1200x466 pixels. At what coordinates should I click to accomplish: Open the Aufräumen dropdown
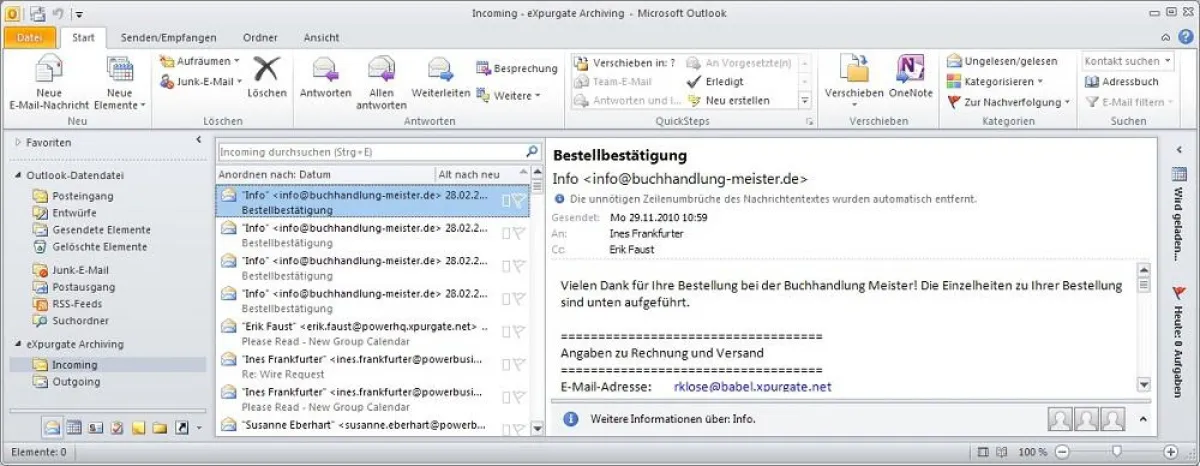click(200, 61)
